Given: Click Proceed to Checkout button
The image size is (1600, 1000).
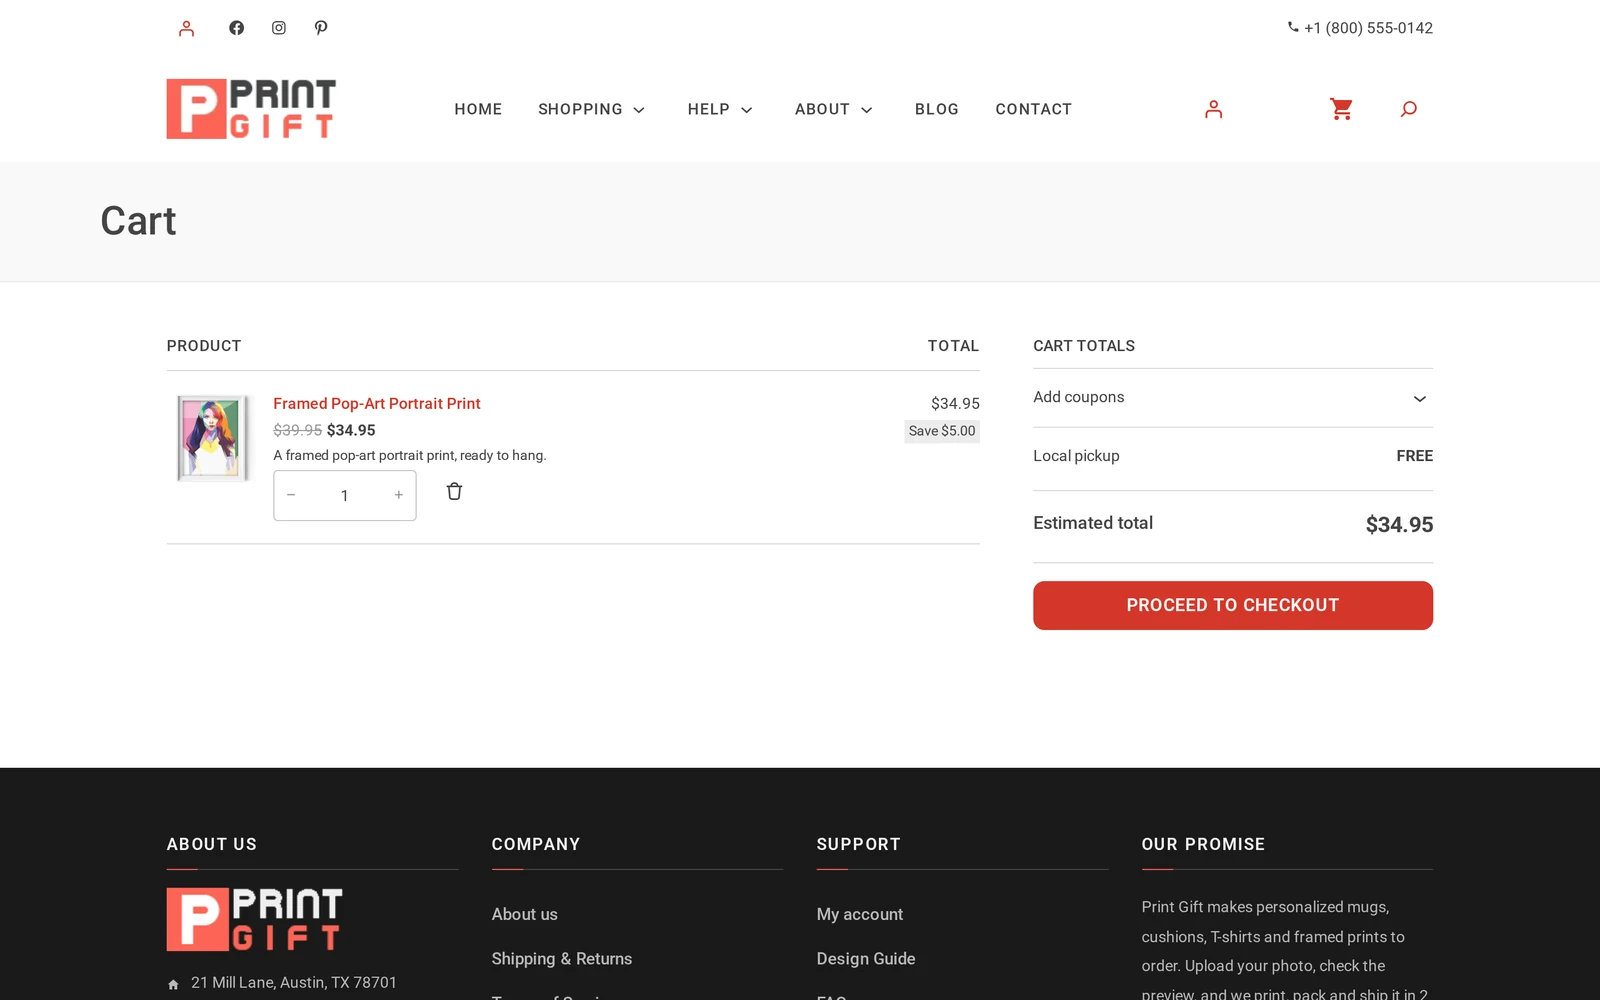Looking at the screenshot, I should point(1233,605).
